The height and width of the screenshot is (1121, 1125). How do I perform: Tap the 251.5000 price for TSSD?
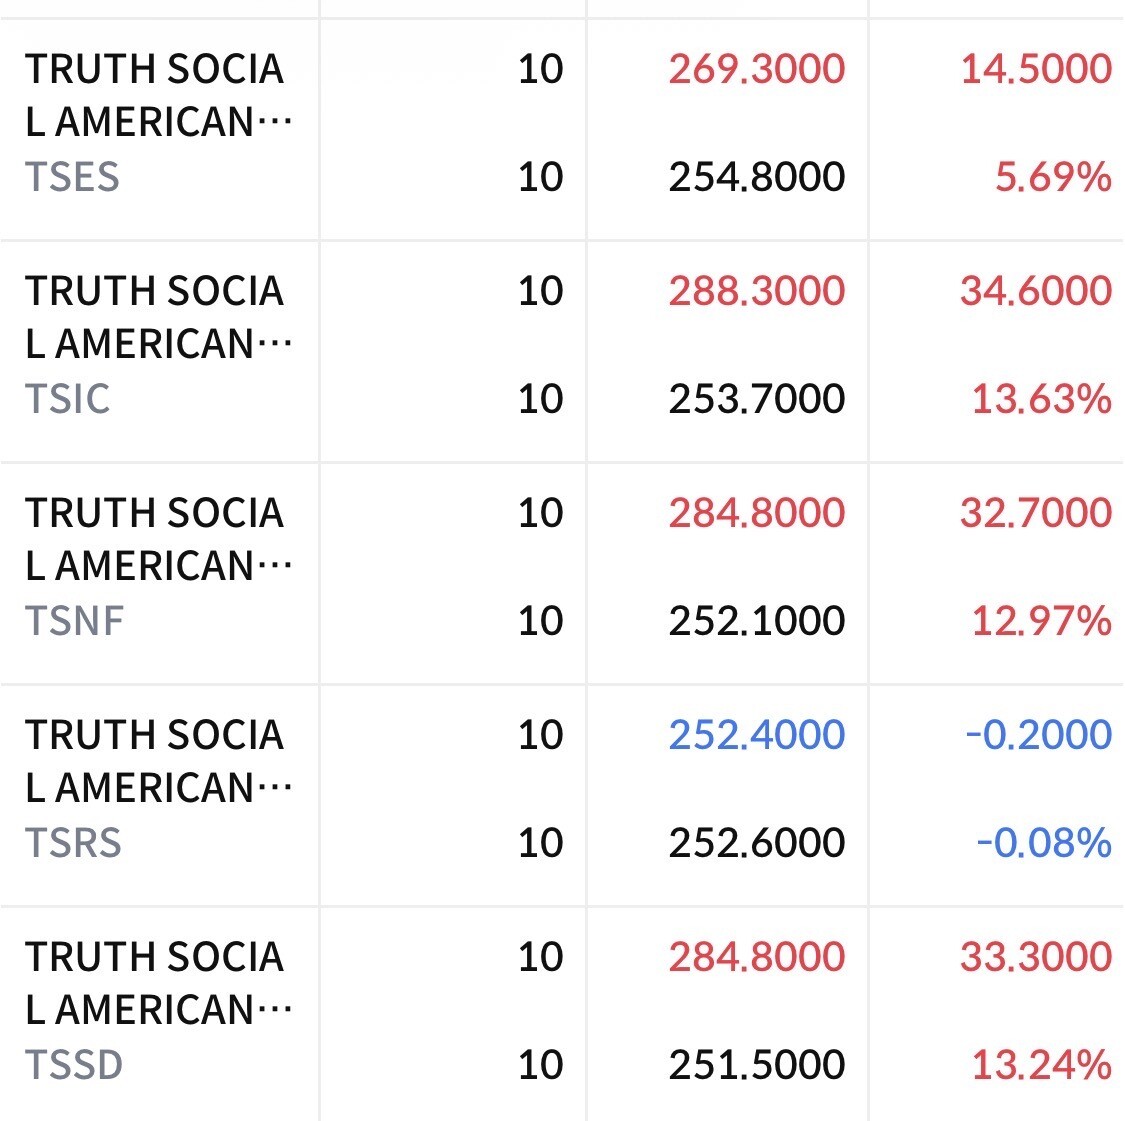tap(757, 1065)
